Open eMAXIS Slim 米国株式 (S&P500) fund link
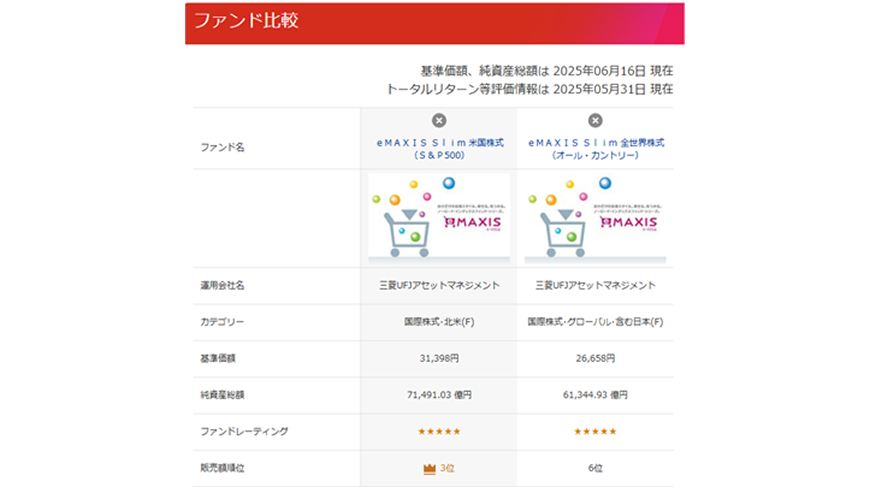The width and height of the screenshot is (870, 489). click(439, 149)
